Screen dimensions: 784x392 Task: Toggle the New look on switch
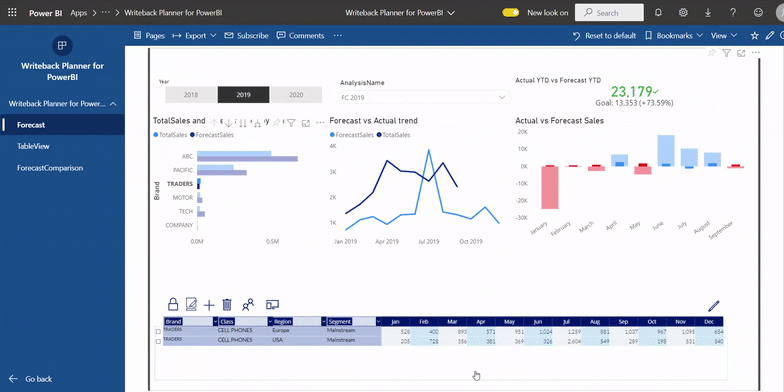click(x=510, y=12)
